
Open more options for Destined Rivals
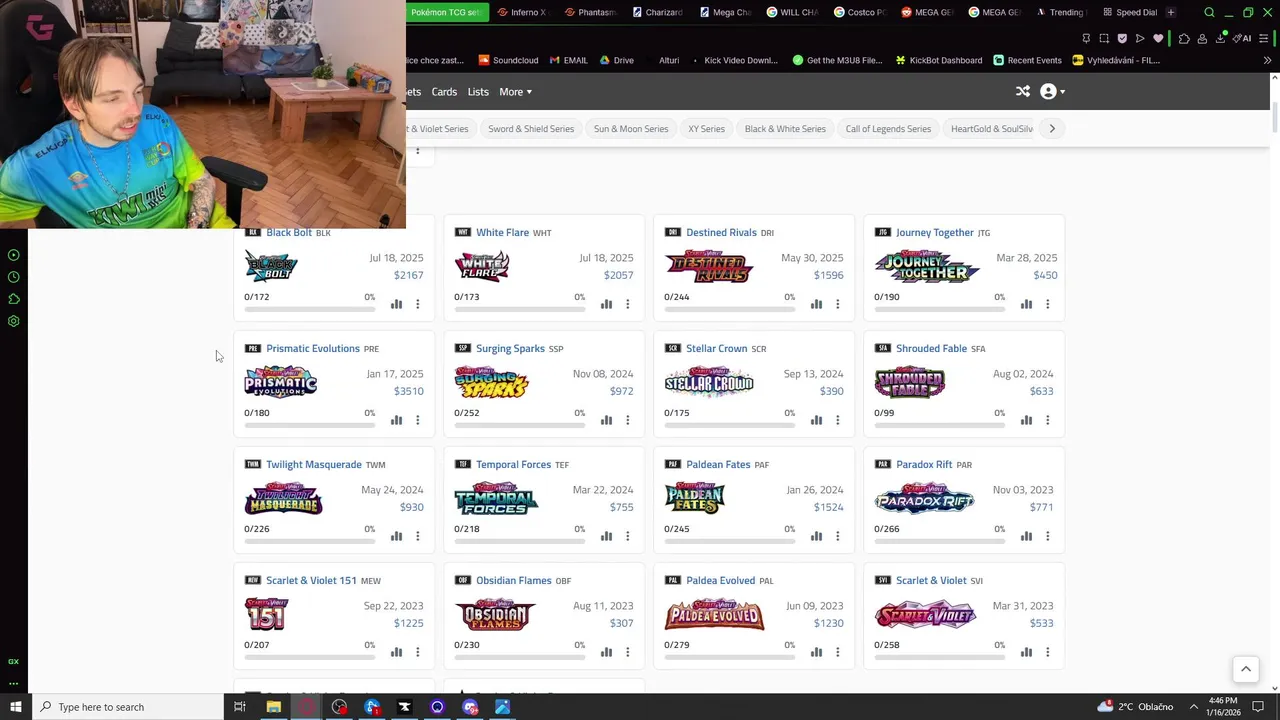click(838, 304)
